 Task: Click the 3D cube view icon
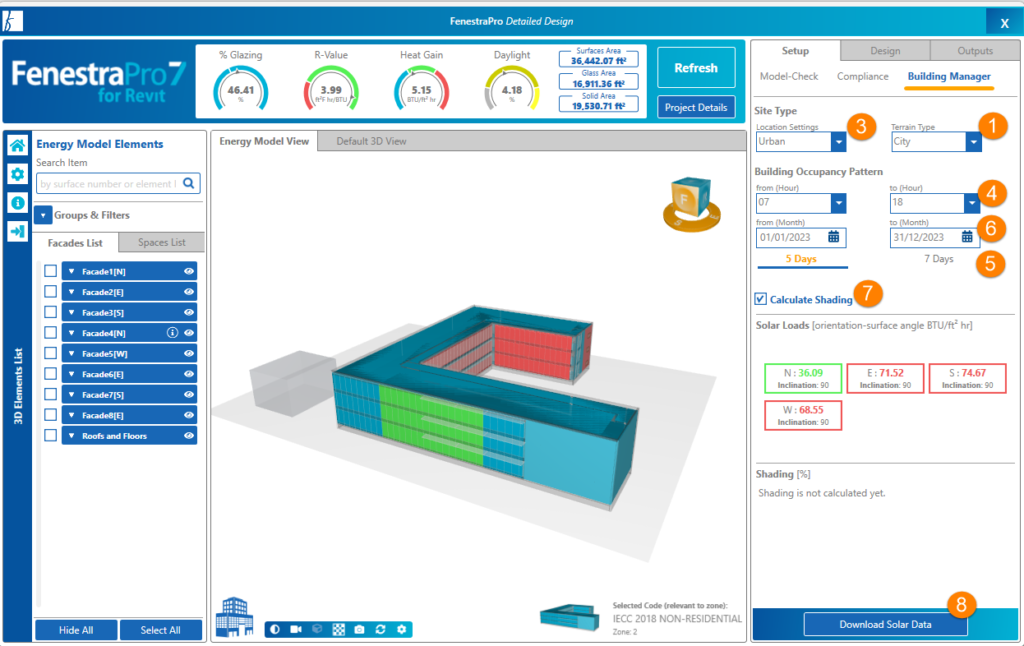tap(317, 629)
